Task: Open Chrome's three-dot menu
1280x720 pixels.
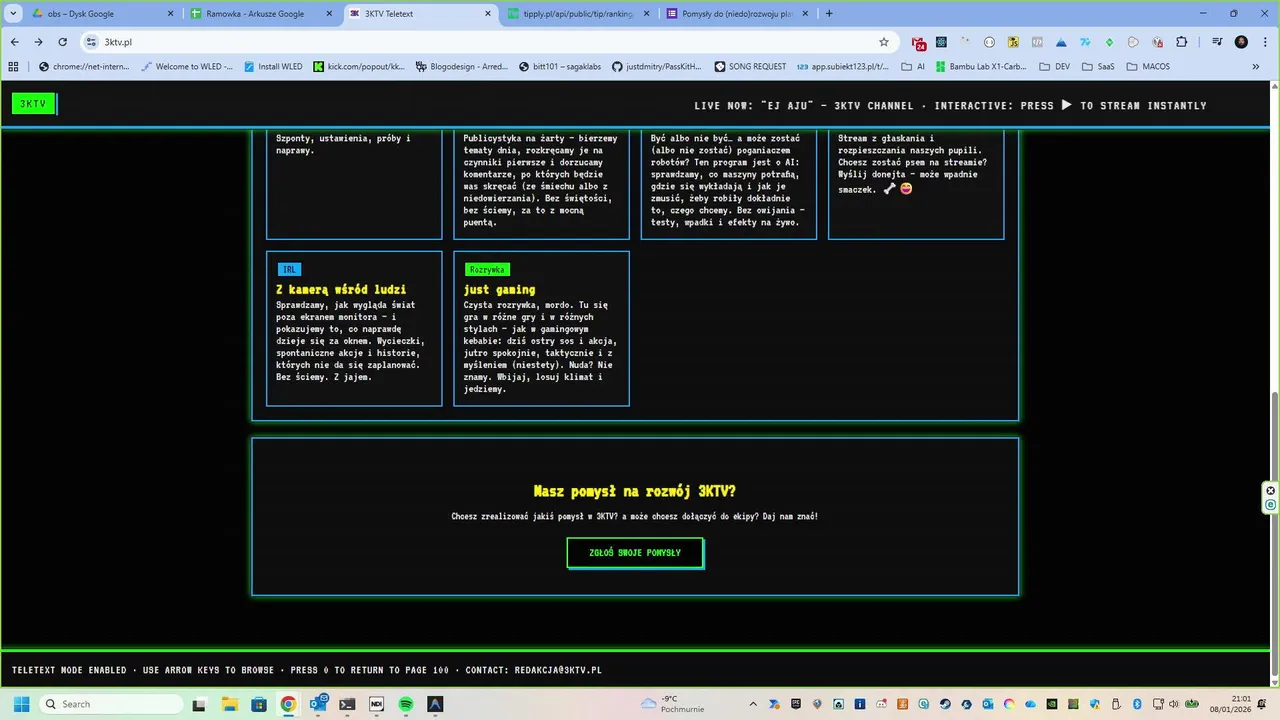Action: (1264, 42)
